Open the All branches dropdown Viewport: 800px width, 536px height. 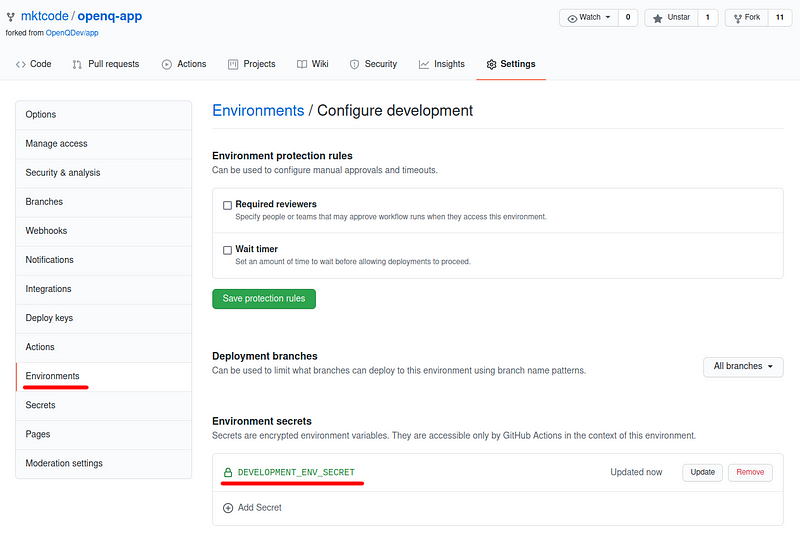(743, 367)
